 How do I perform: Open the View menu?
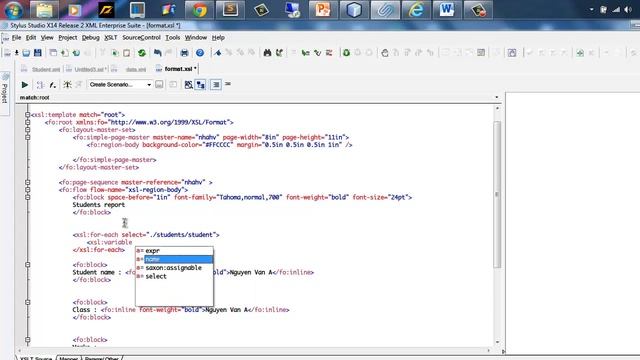pyautogui.click(x=47, y=38)
